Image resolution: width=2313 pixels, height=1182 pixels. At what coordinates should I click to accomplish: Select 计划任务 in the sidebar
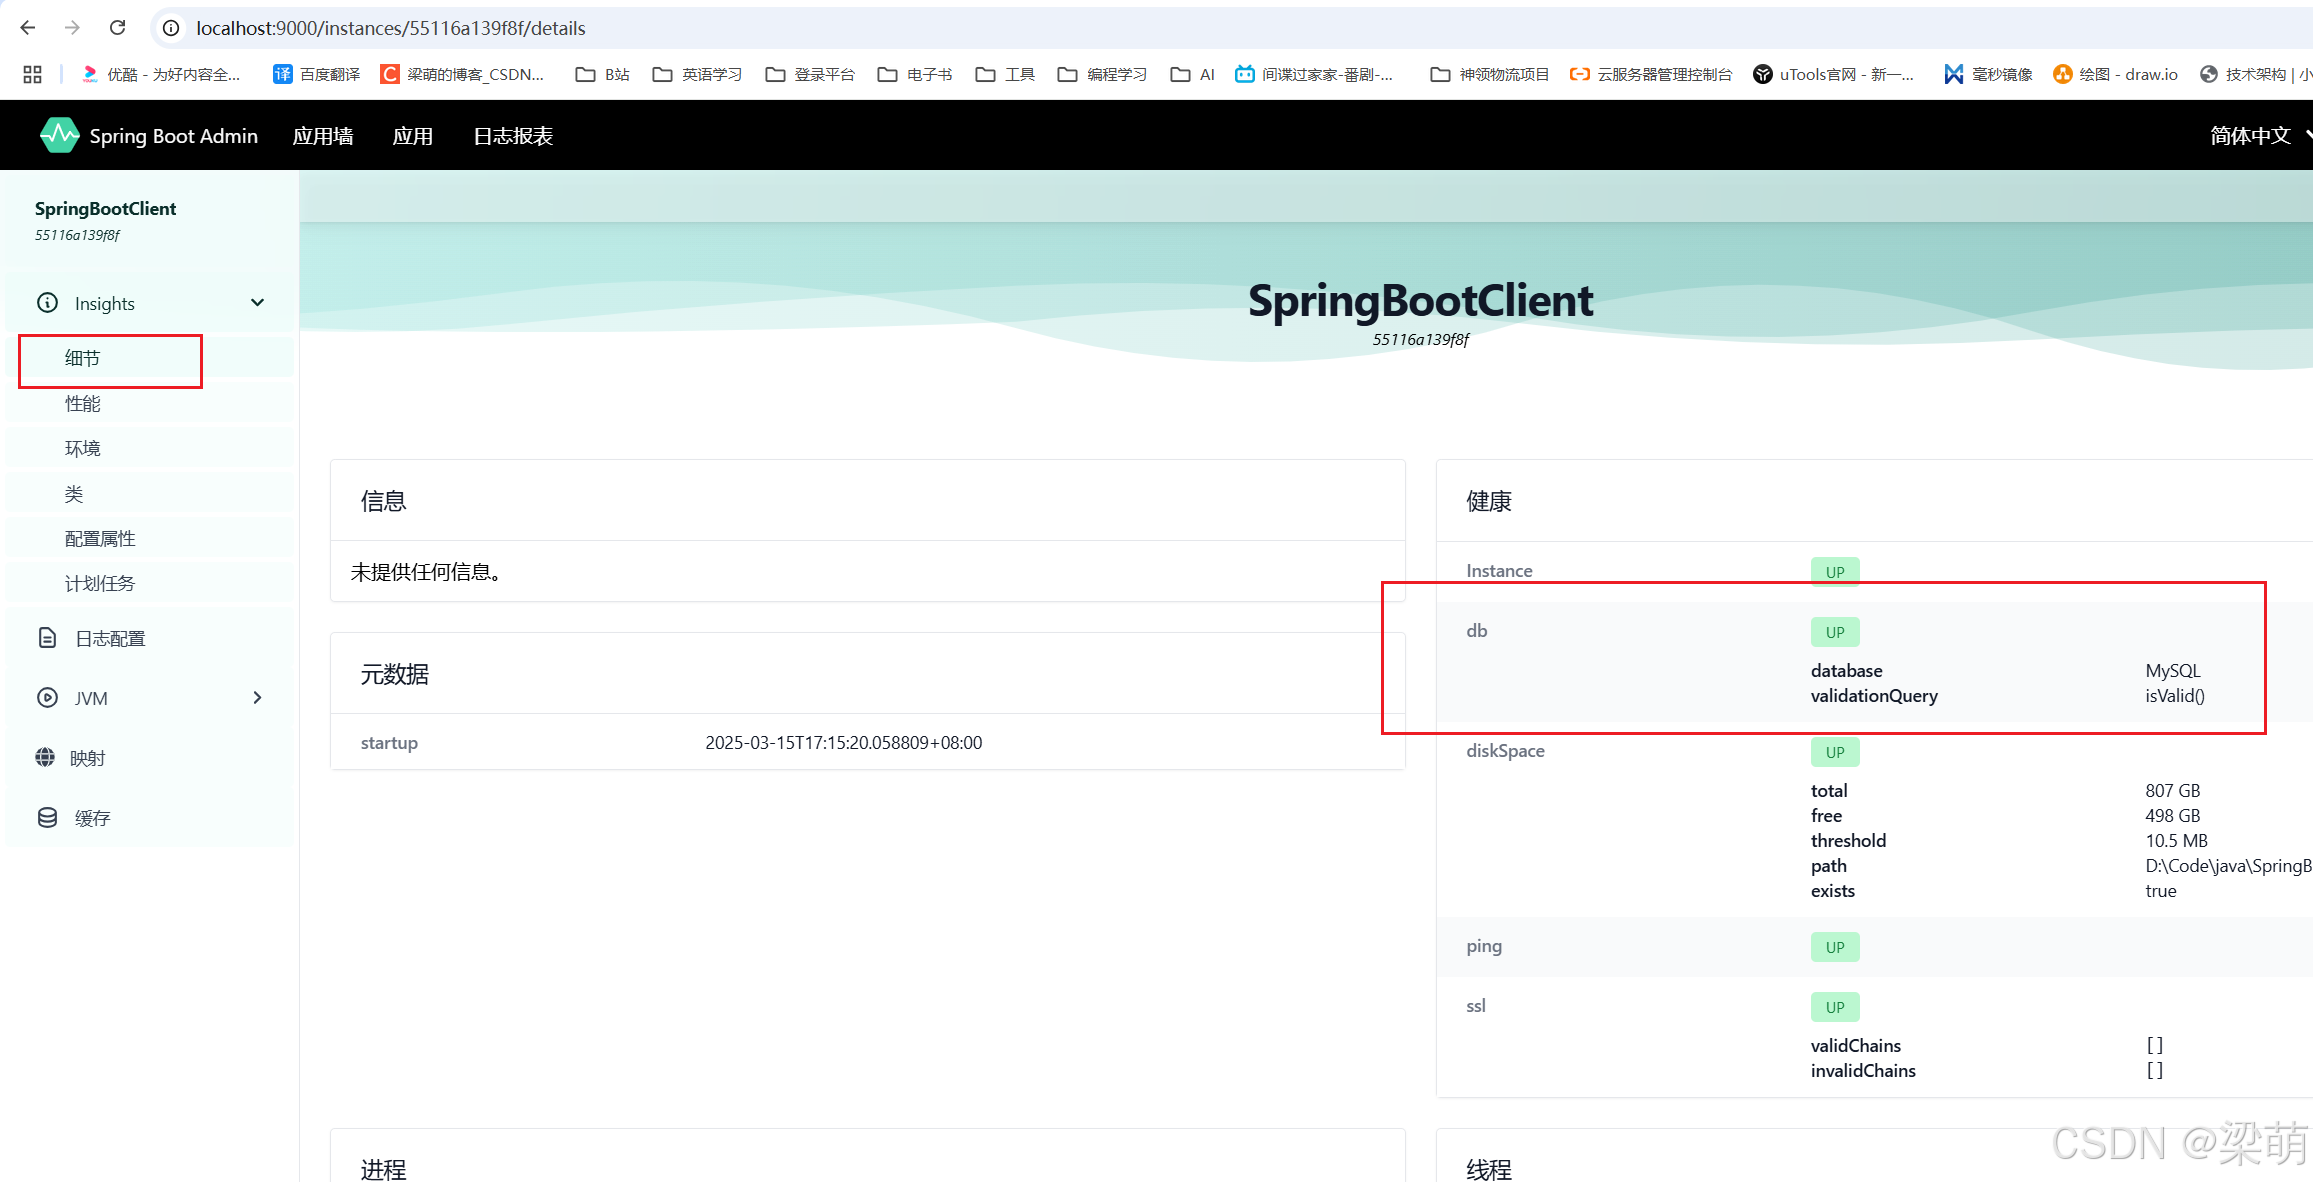point(150,583)
